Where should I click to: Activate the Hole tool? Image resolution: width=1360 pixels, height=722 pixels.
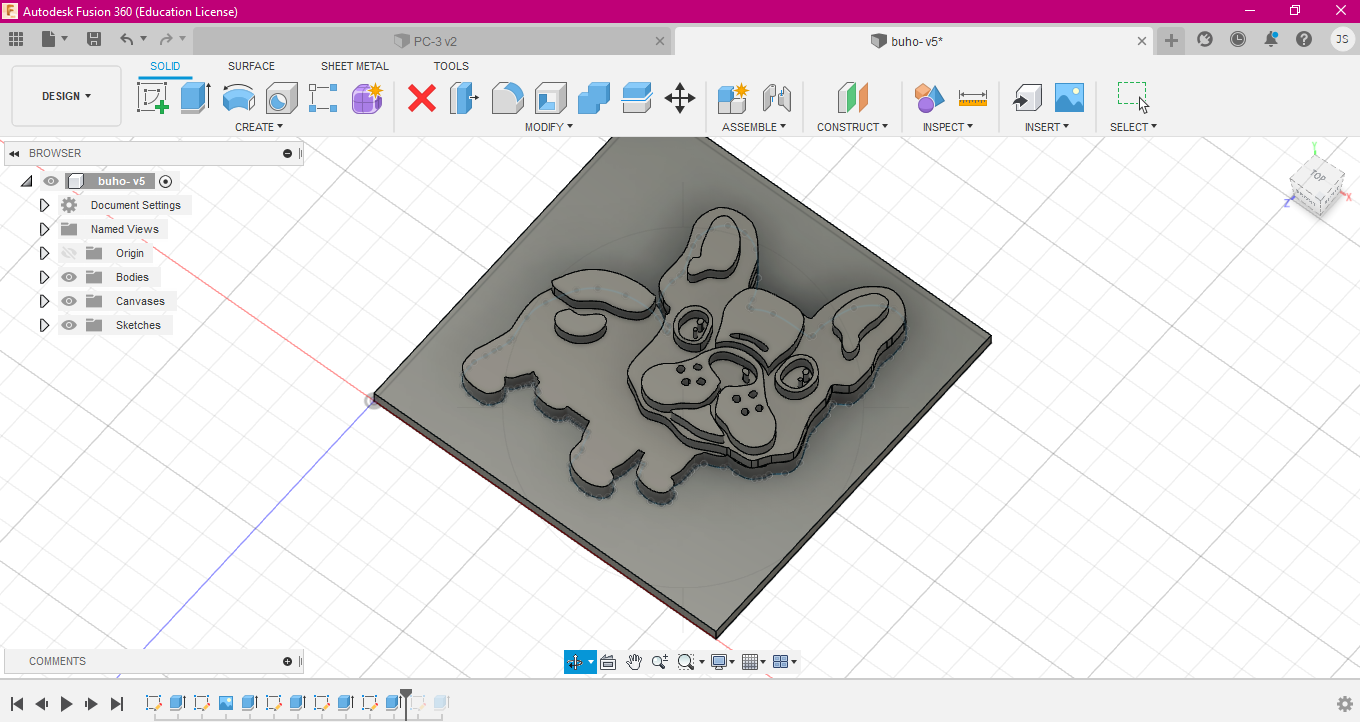click(x=281, y=98)
